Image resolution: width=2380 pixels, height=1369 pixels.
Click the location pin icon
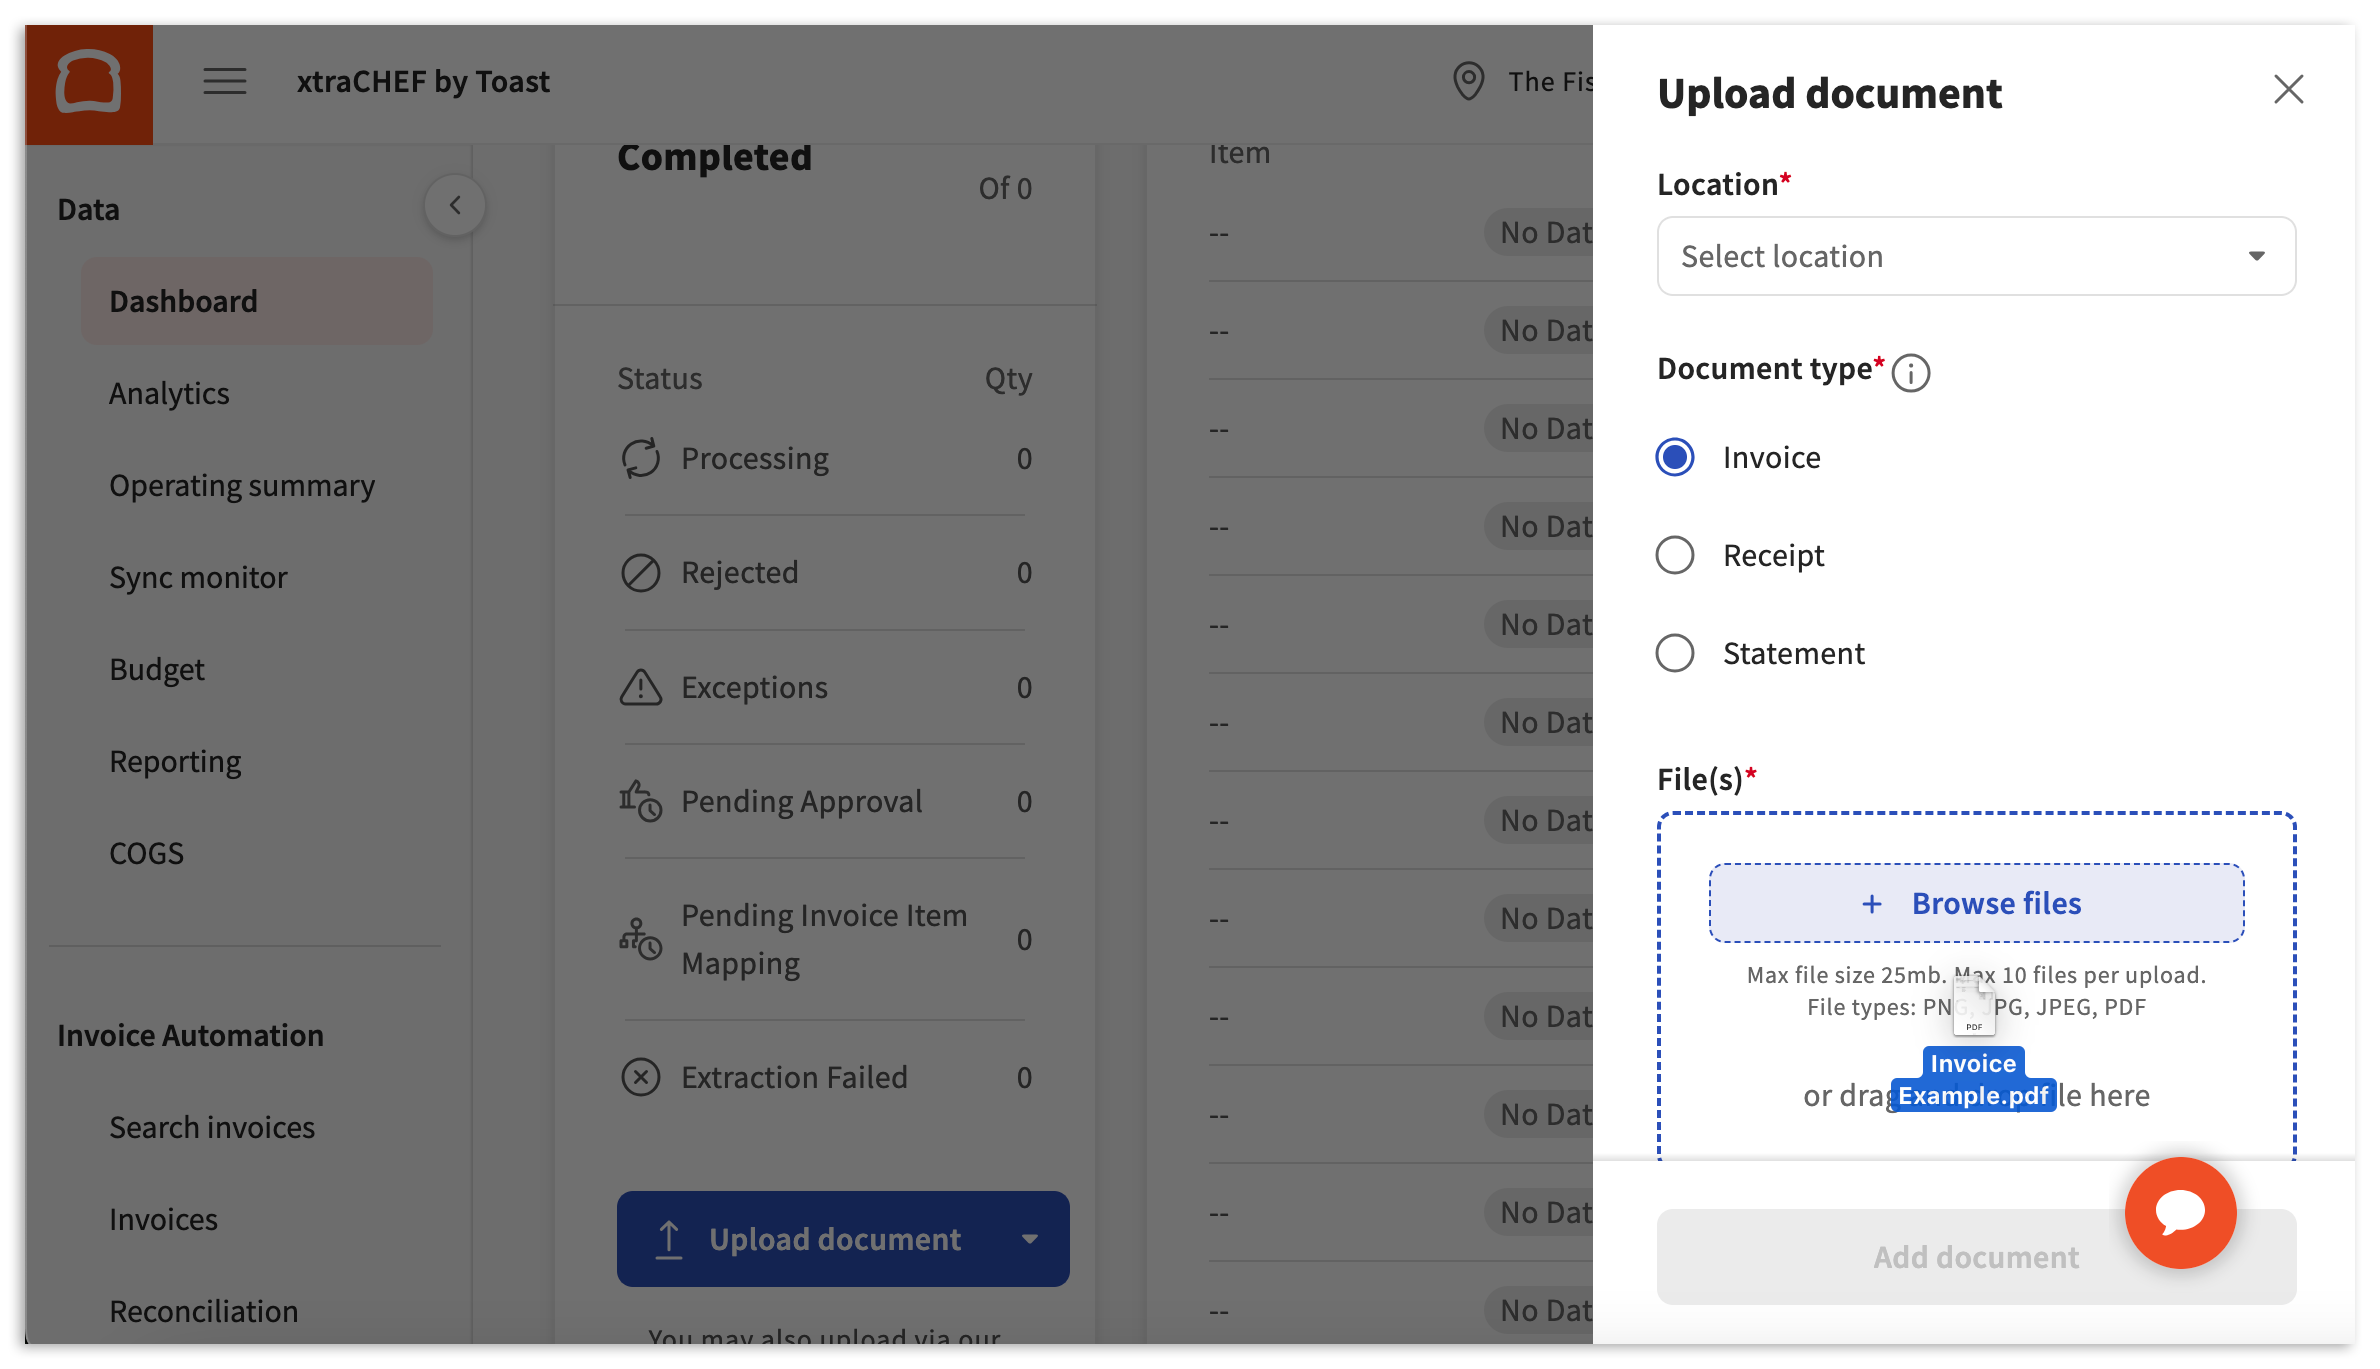pyautogui.click(x=1467, y=81)
